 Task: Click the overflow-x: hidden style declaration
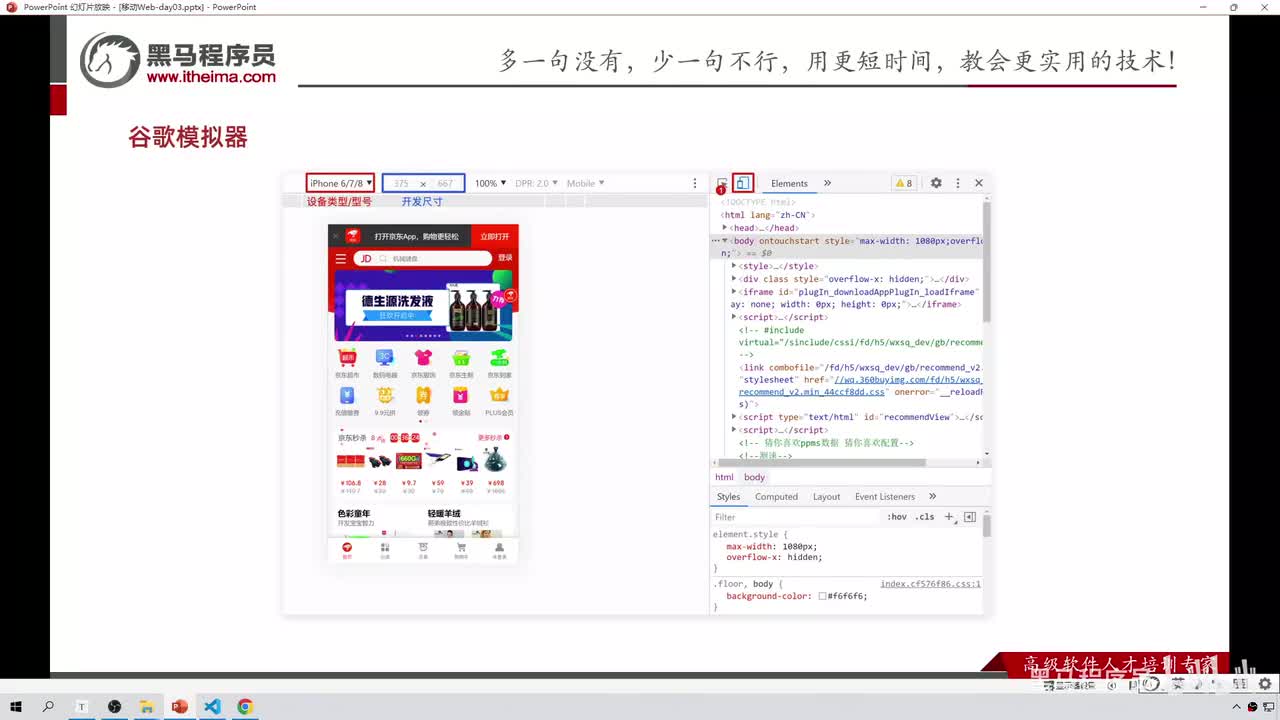coord(774,557)
